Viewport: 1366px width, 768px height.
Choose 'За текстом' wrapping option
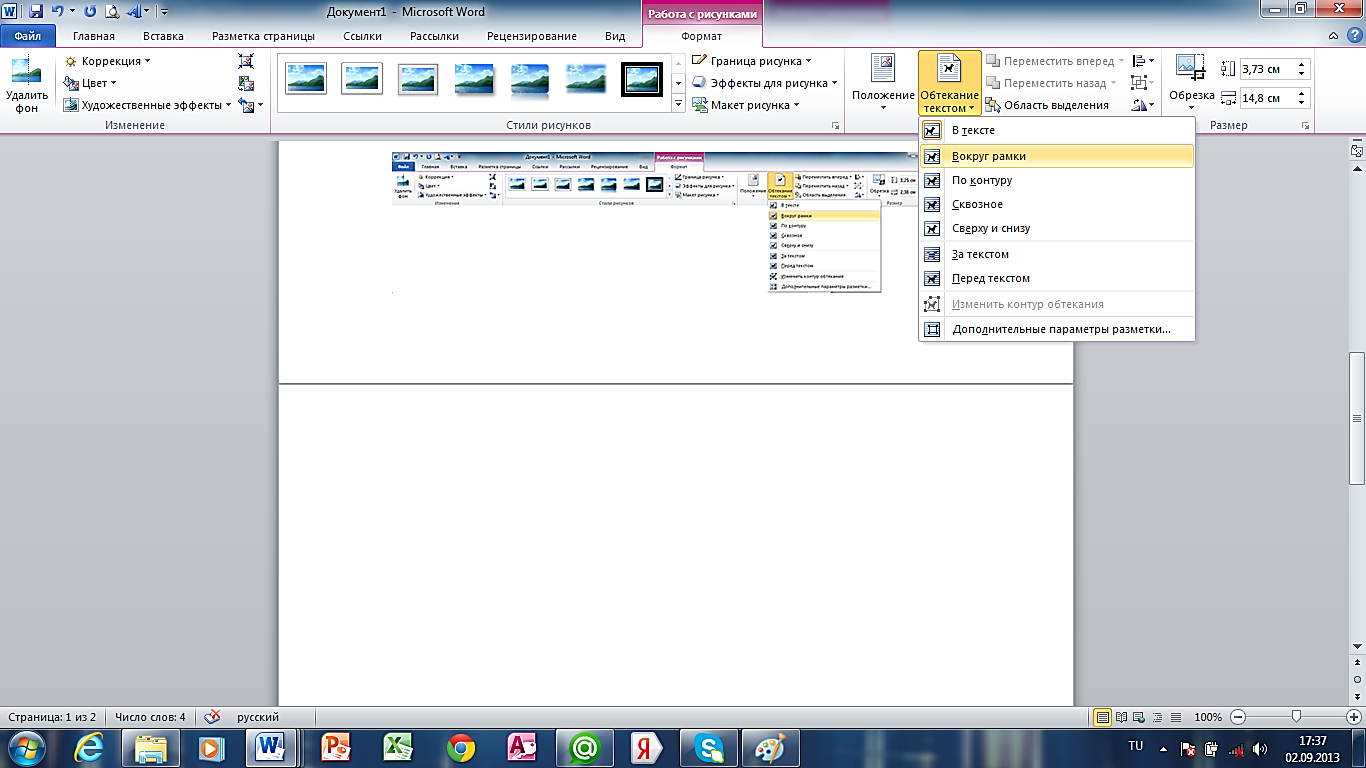(1057, 254)
